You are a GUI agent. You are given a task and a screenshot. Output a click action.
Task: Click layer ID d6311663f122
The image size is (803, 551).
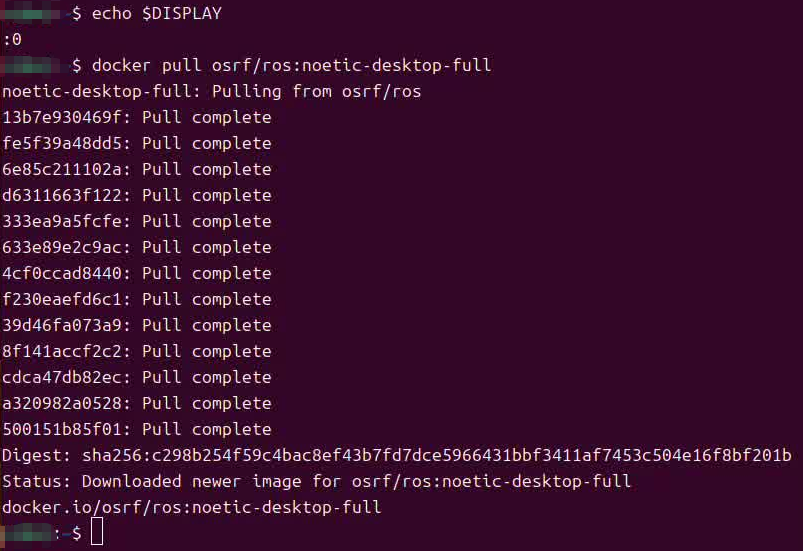(62, 195)
